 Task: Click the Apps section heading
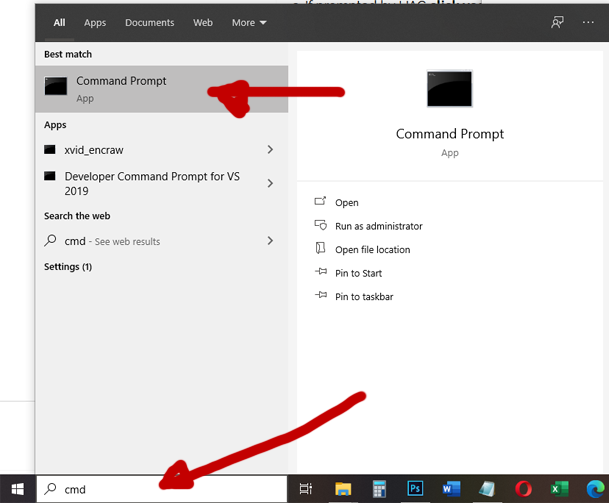[55, 125]
